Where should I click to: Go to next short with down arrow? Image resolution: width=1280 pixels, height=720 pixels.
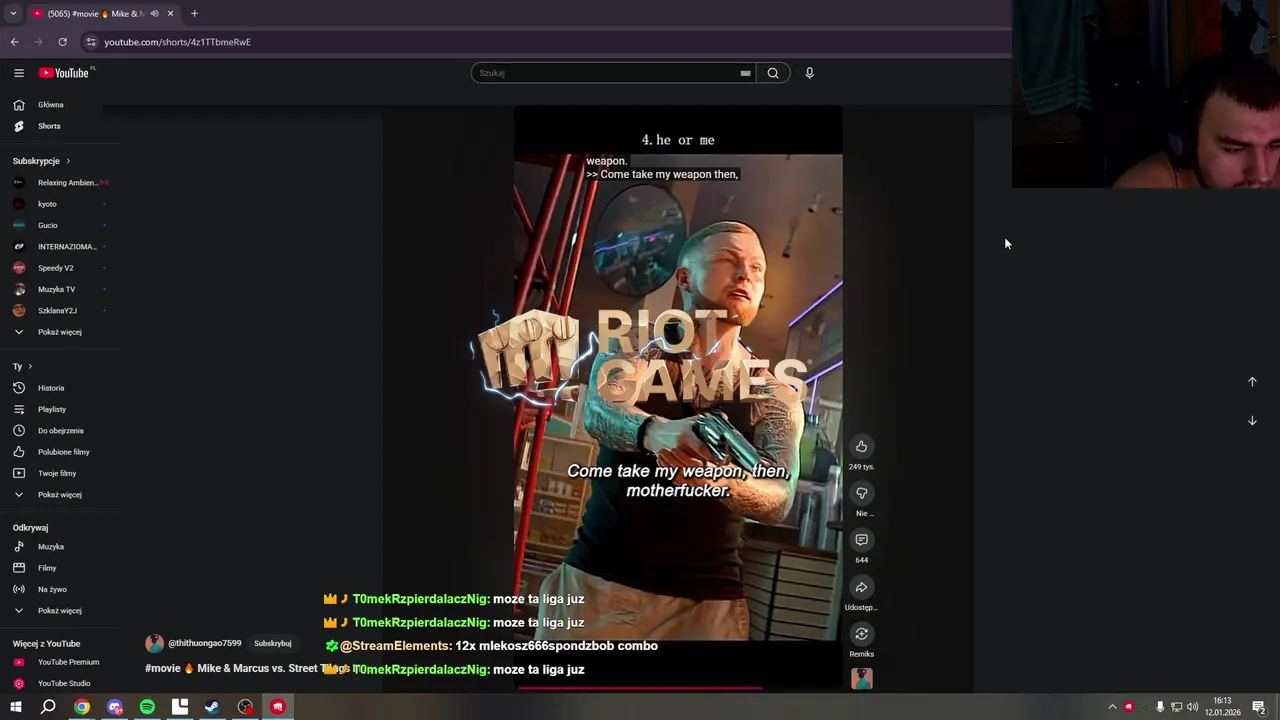(1252, 421)
